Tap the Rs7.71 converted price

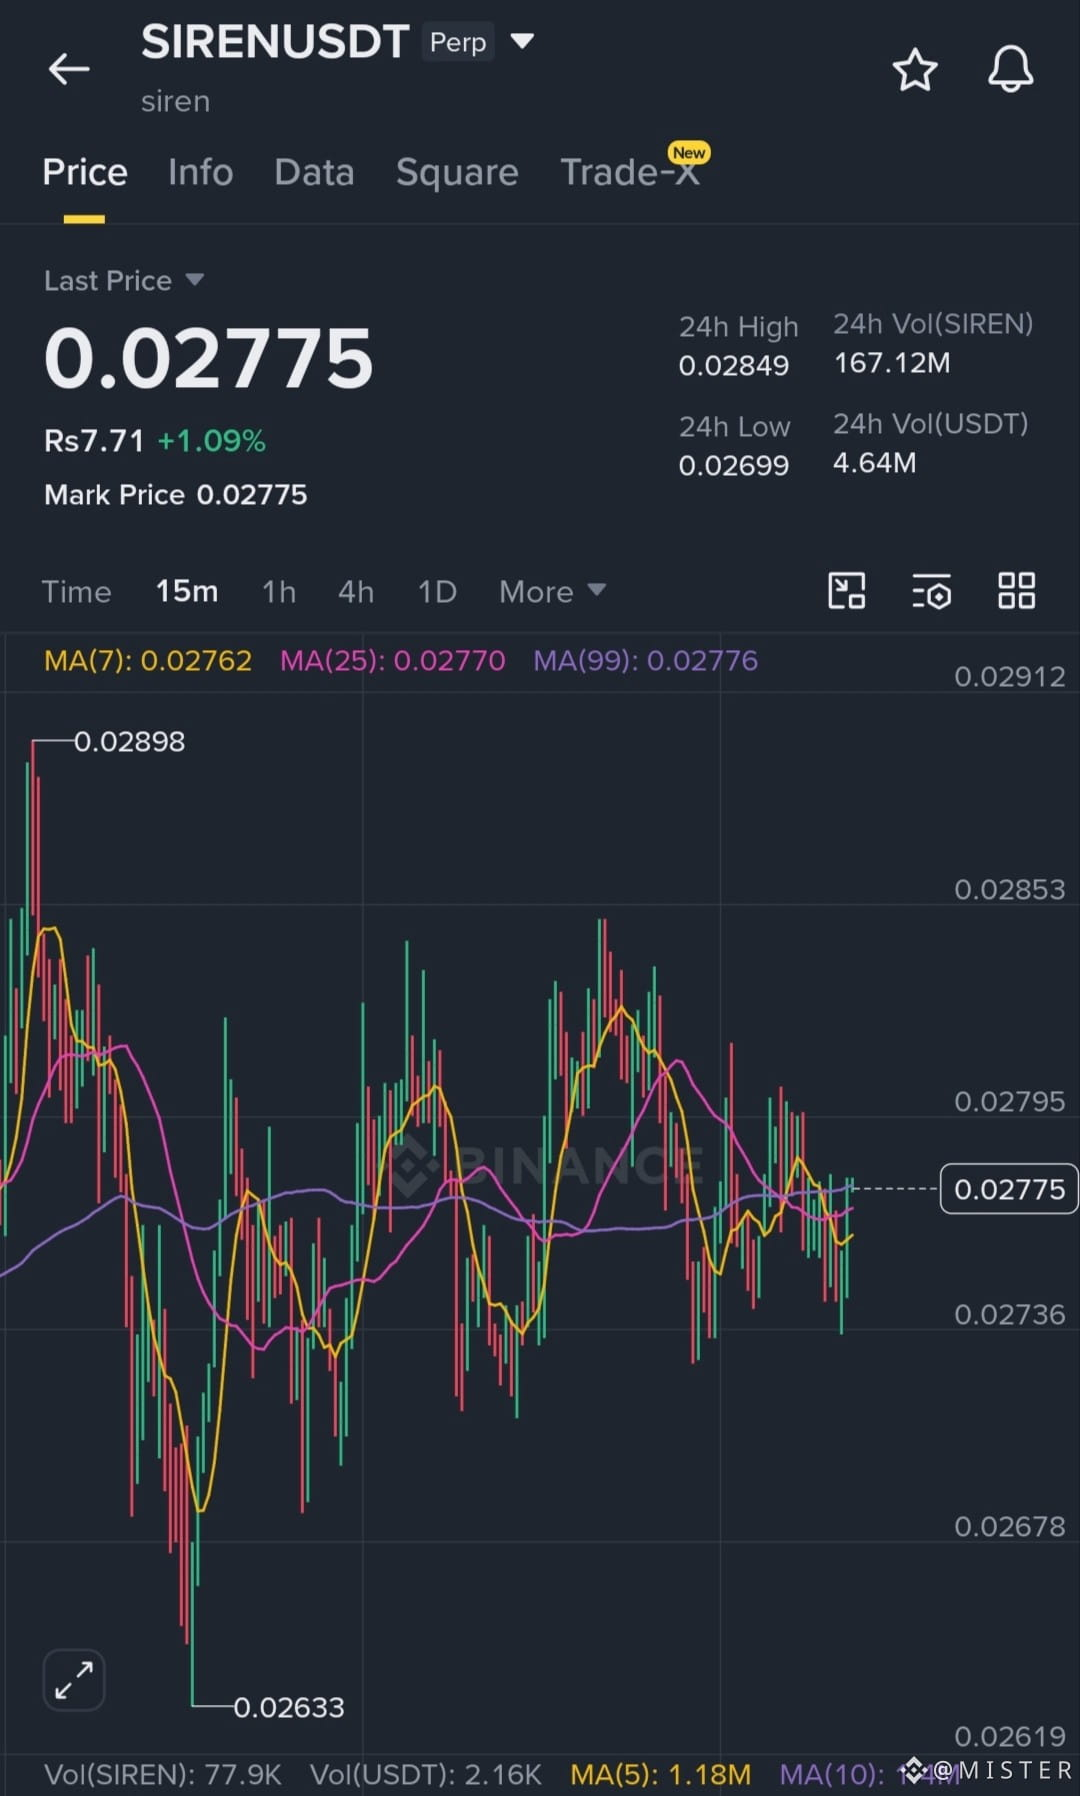point(94,441)
